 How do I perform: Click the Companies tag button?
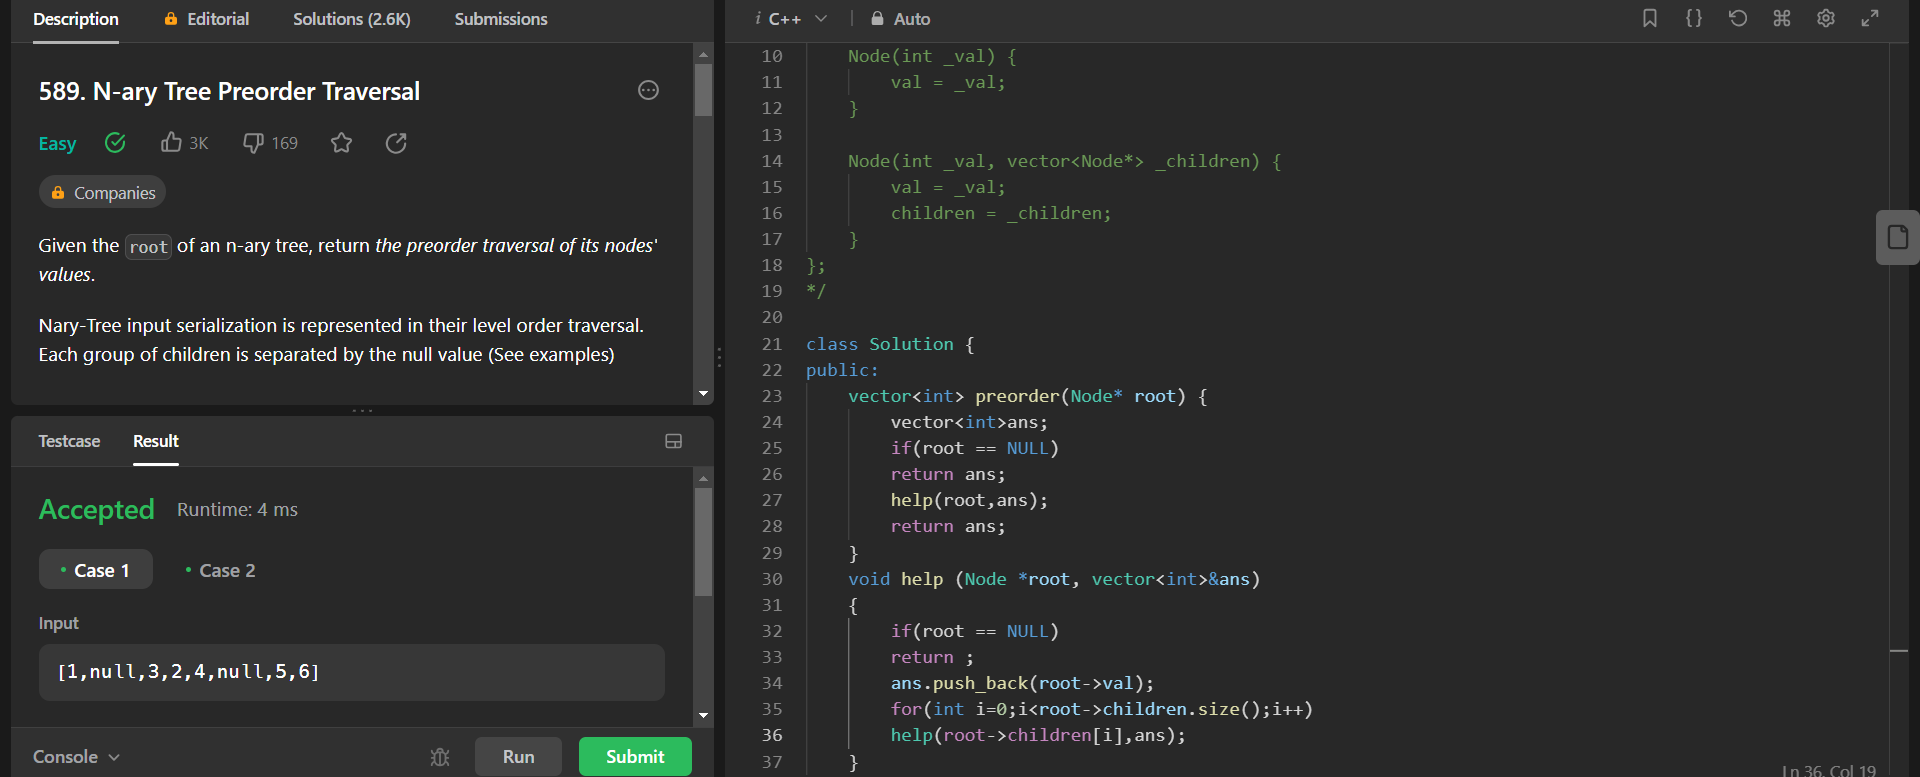103,192
